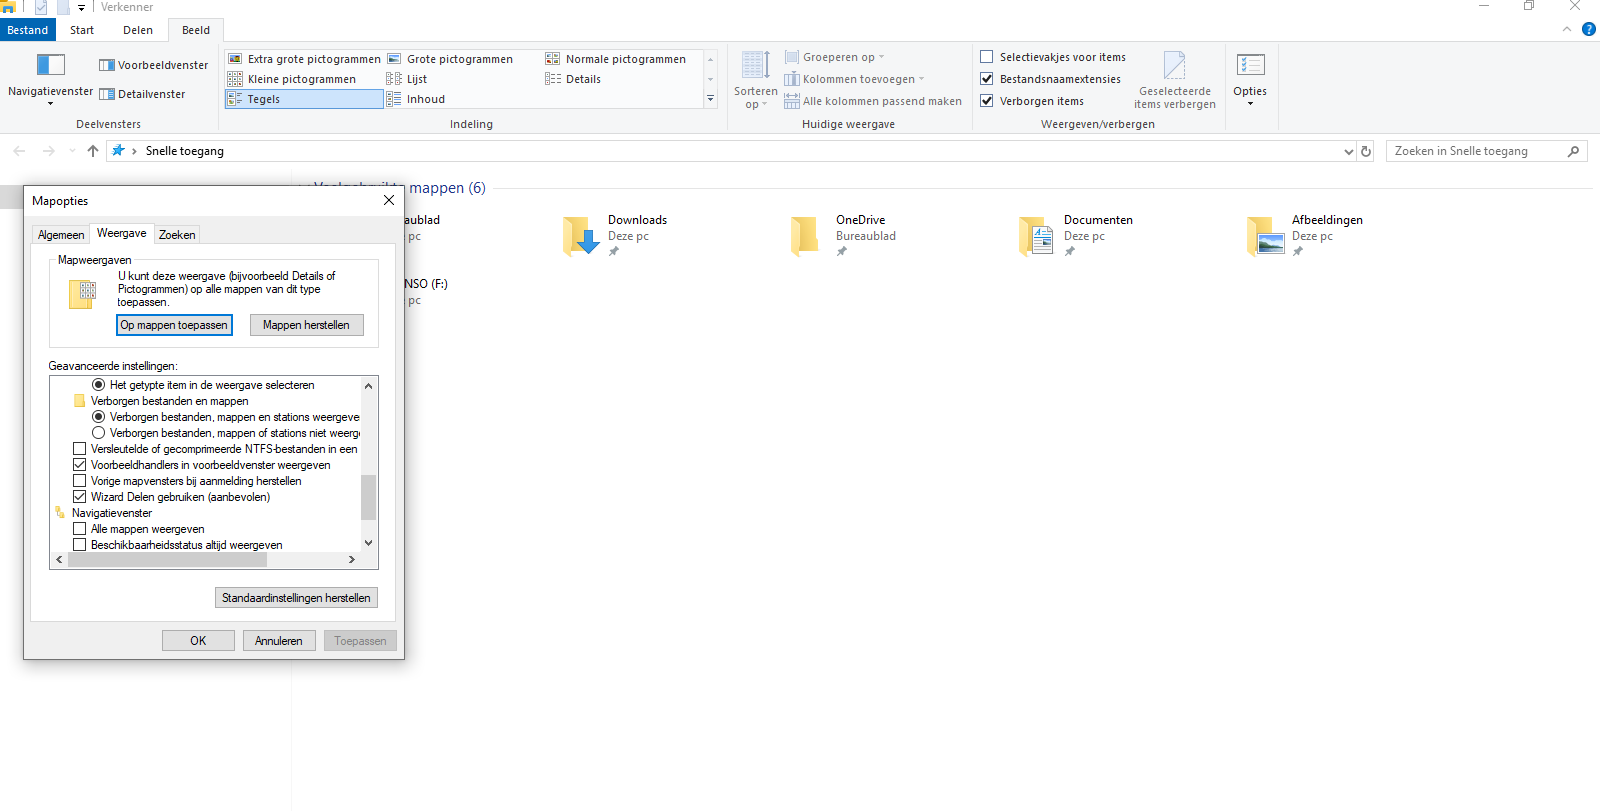Open Groeperen op dropdown
The height and width of the screenshot is (811, 1600).
[835, 57]
